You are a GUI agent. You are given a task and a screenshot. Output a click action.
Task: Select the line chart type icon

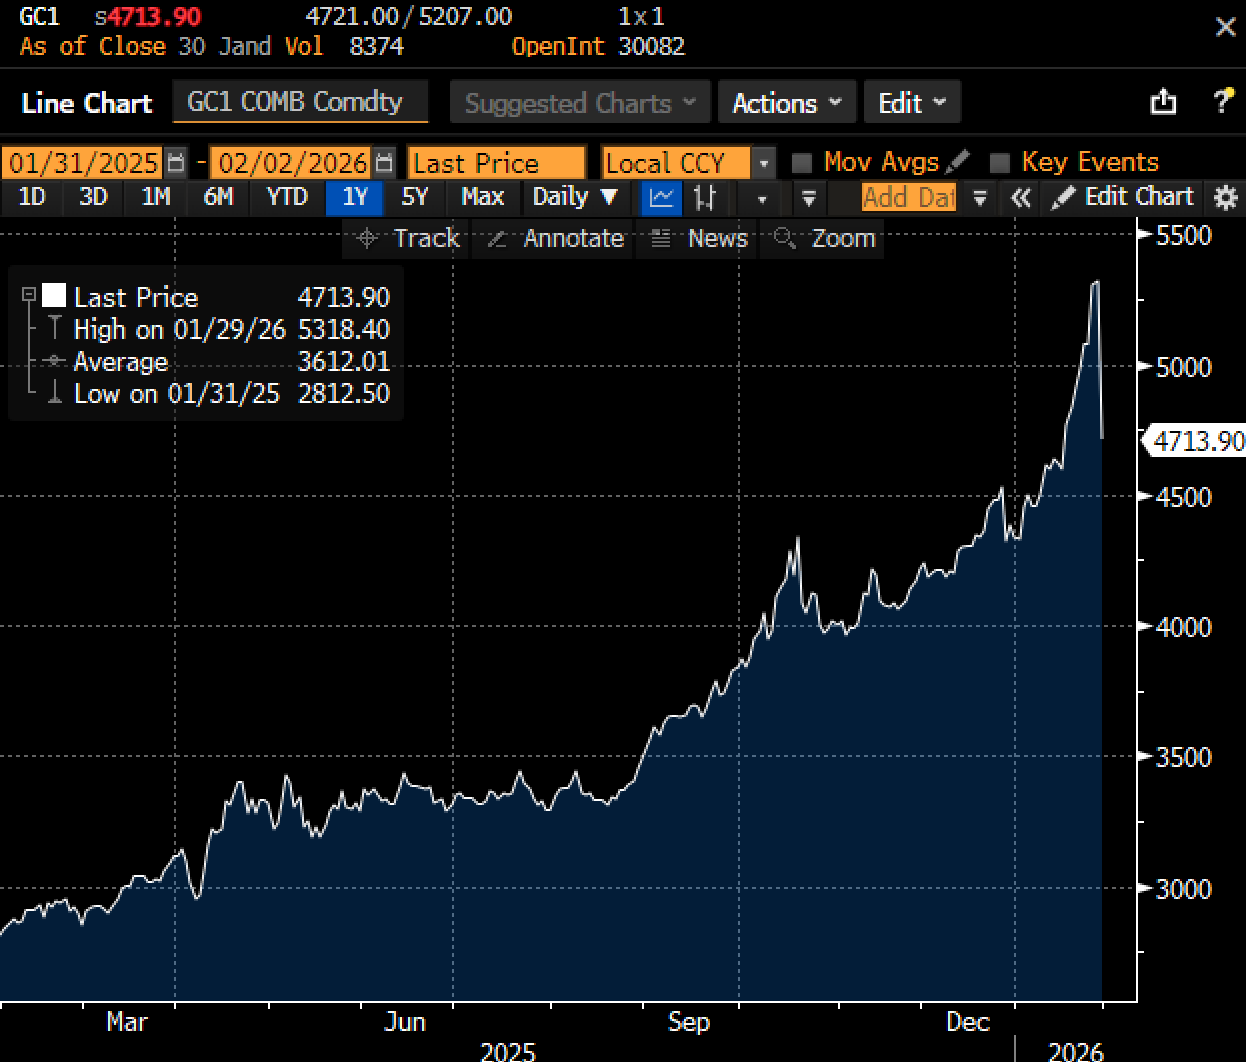coord(661,197)
